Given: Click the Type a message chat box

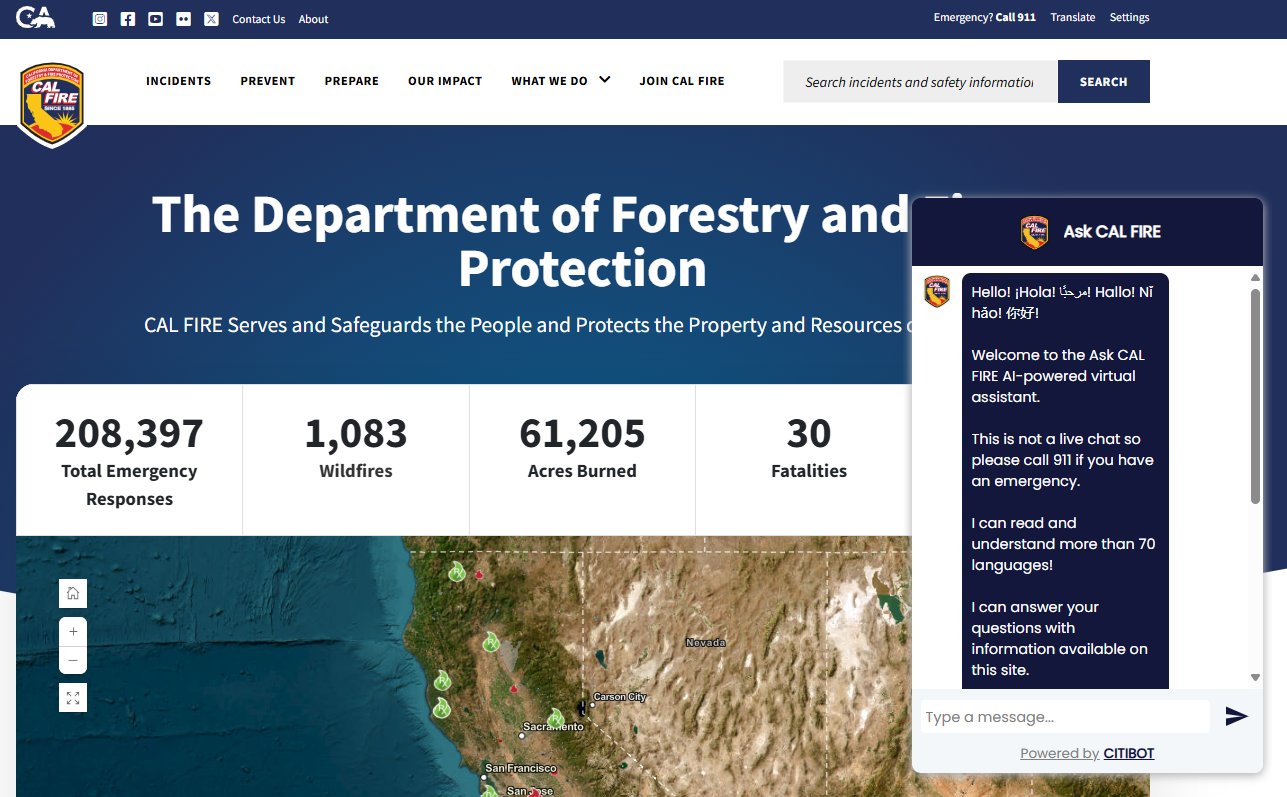Looking at the screenshot, I should pyautogui.click(x=1065, y=717).
